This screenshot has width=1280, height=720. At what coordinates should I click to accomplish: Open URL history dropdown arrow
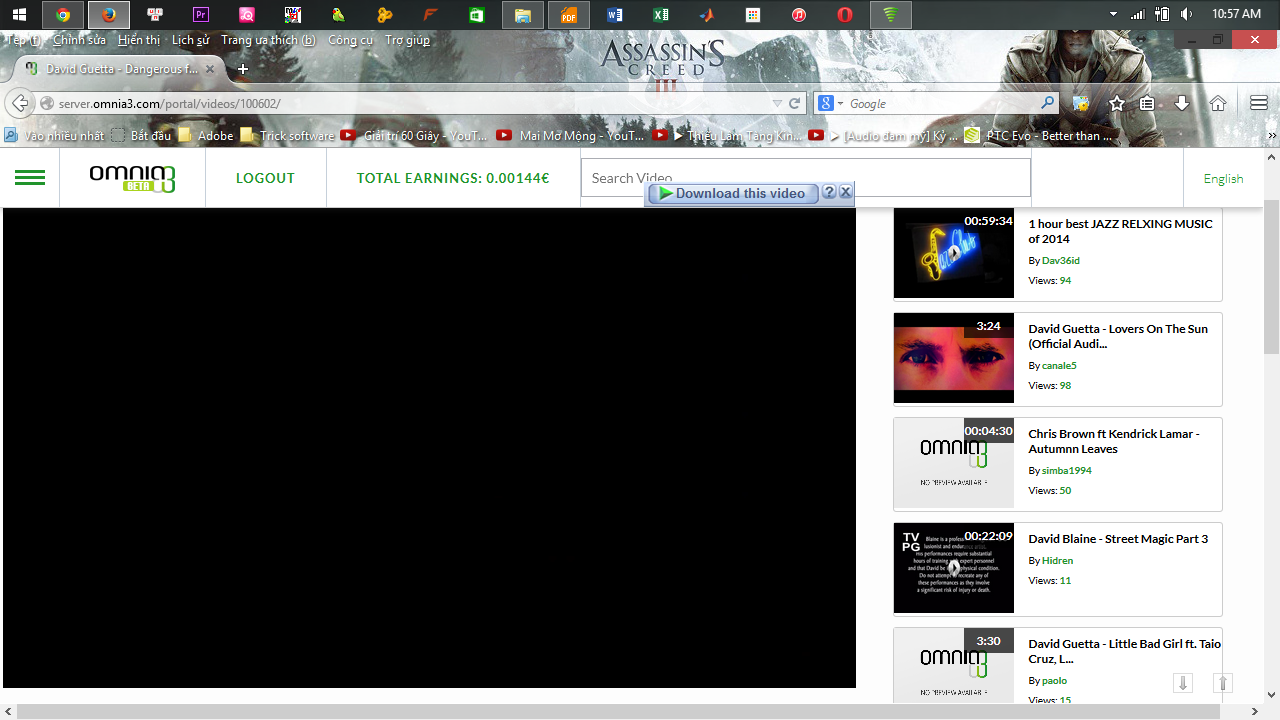(777, 103)
